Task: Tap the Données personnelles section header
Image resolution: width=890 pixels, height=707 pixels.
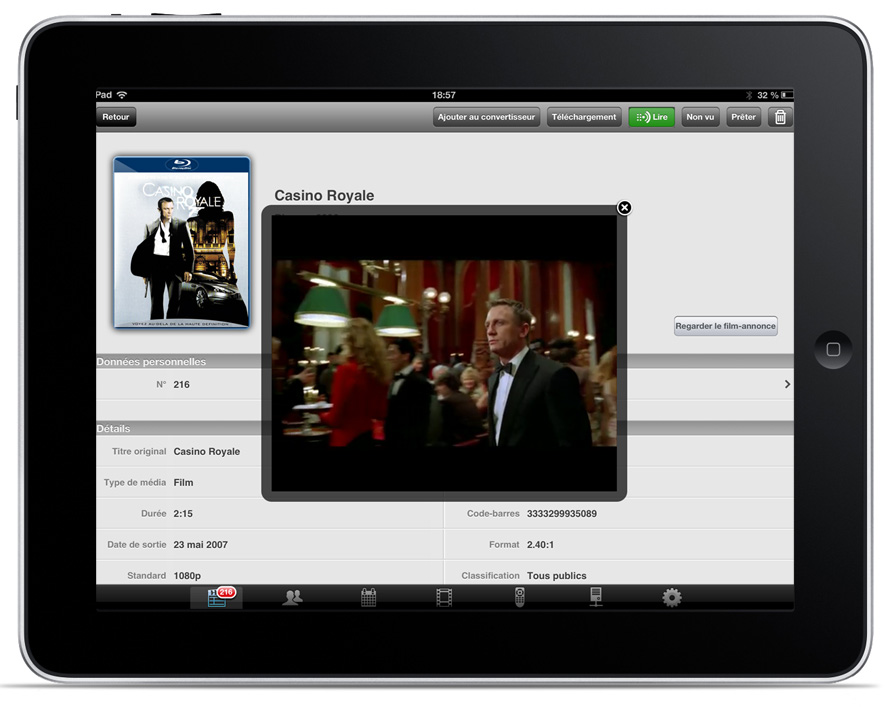Action: click(x=151, y=361)
